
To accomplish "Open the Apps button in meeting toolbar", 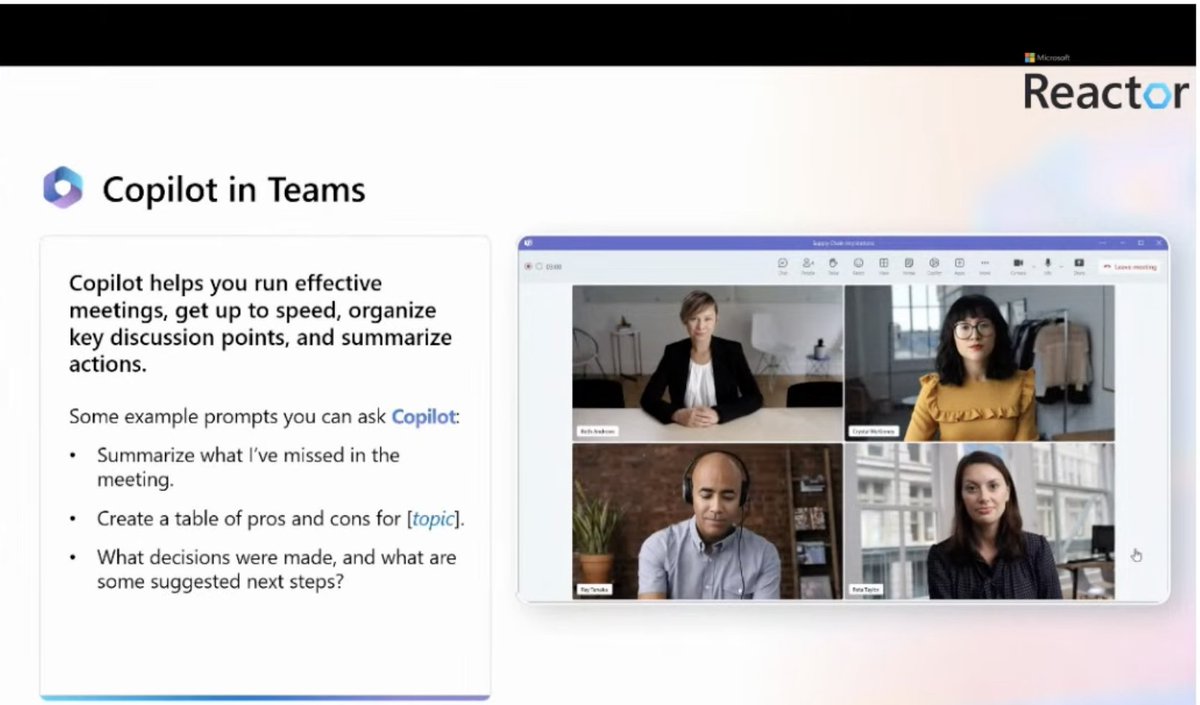I will 959,266.
